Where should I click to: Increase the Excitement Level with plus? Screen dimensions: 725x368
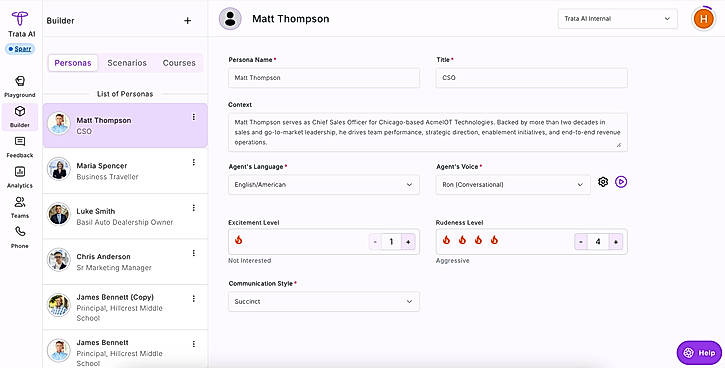pyautogui.click(x=408, y=242)
